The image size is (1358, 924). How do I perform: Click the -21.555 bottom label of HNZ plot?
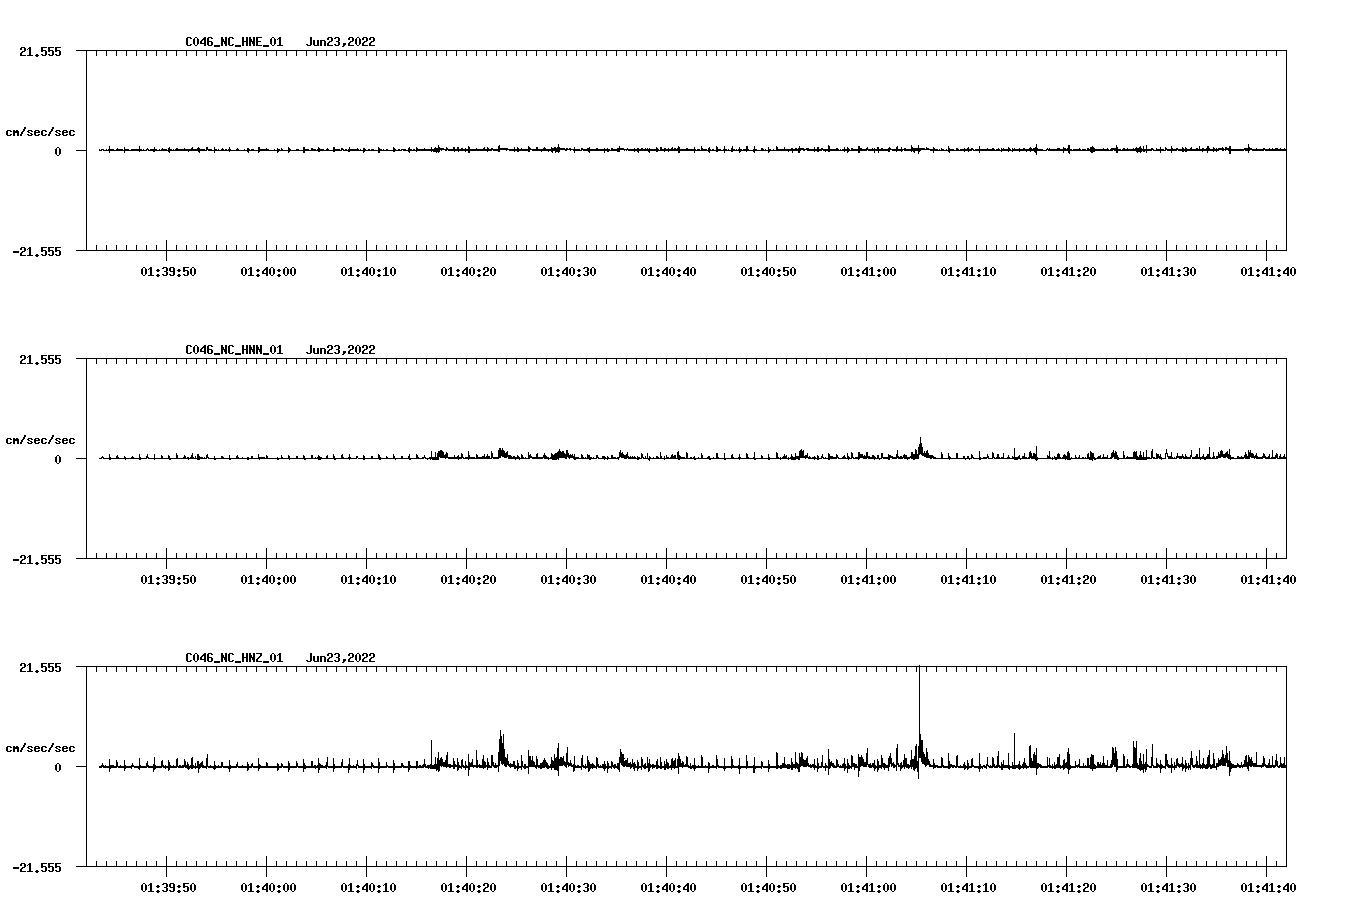coord(37,867)
